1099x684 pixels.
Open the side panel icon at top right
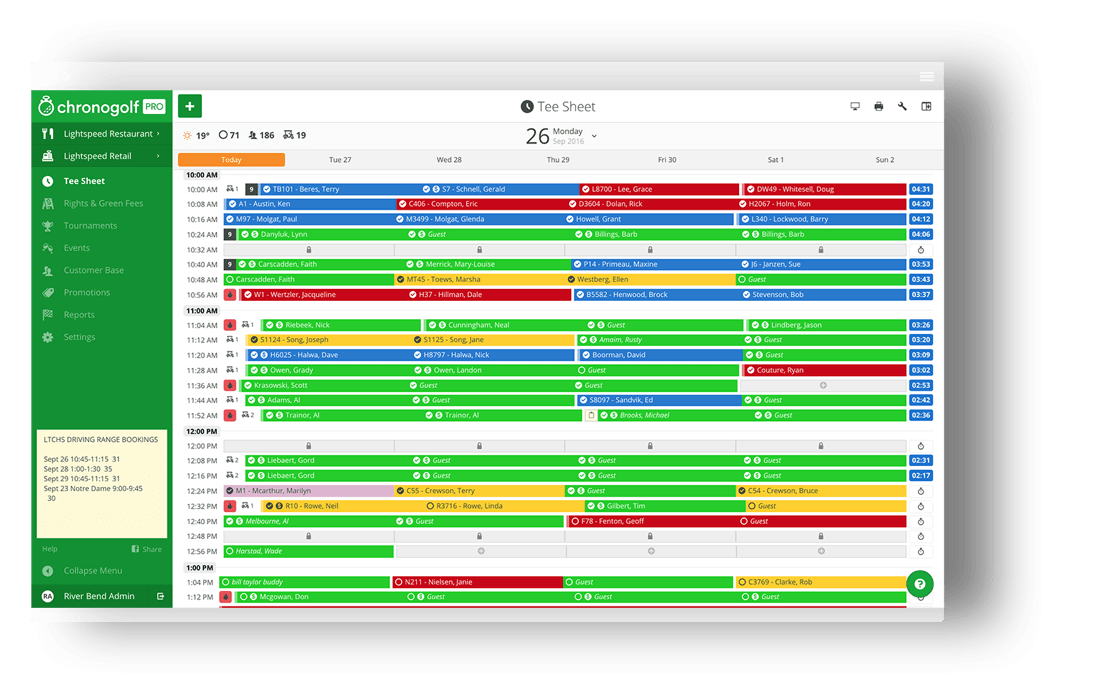[927, 106]
